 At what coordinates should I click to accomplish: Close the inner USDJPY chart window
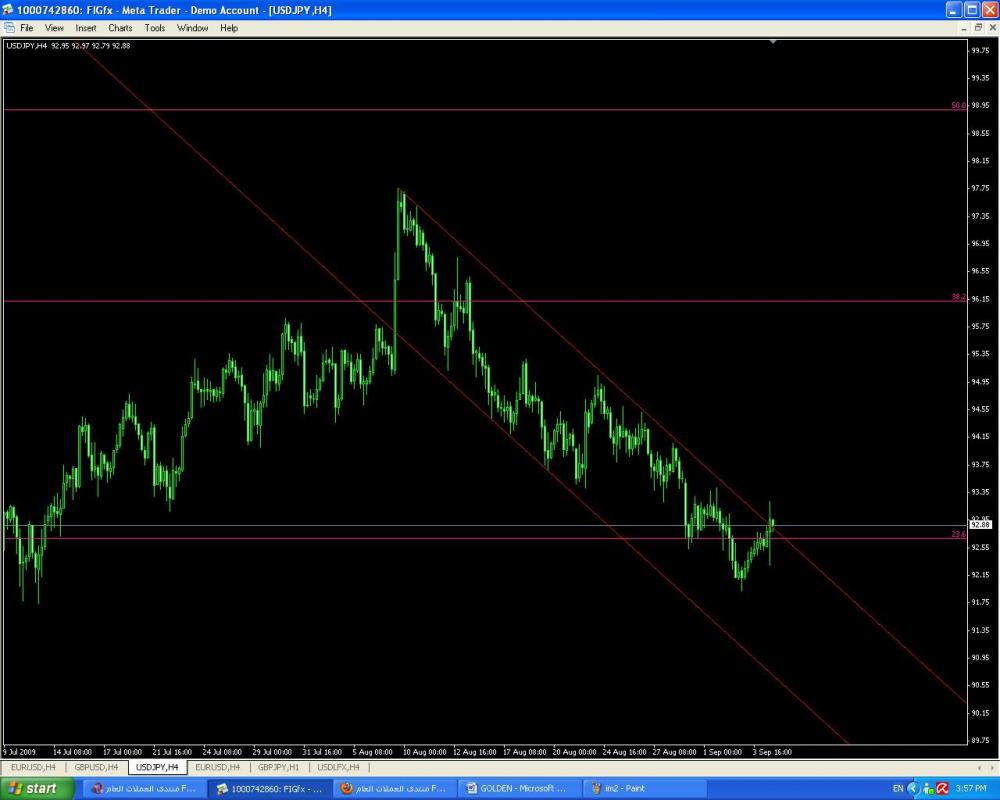(992, 28)
